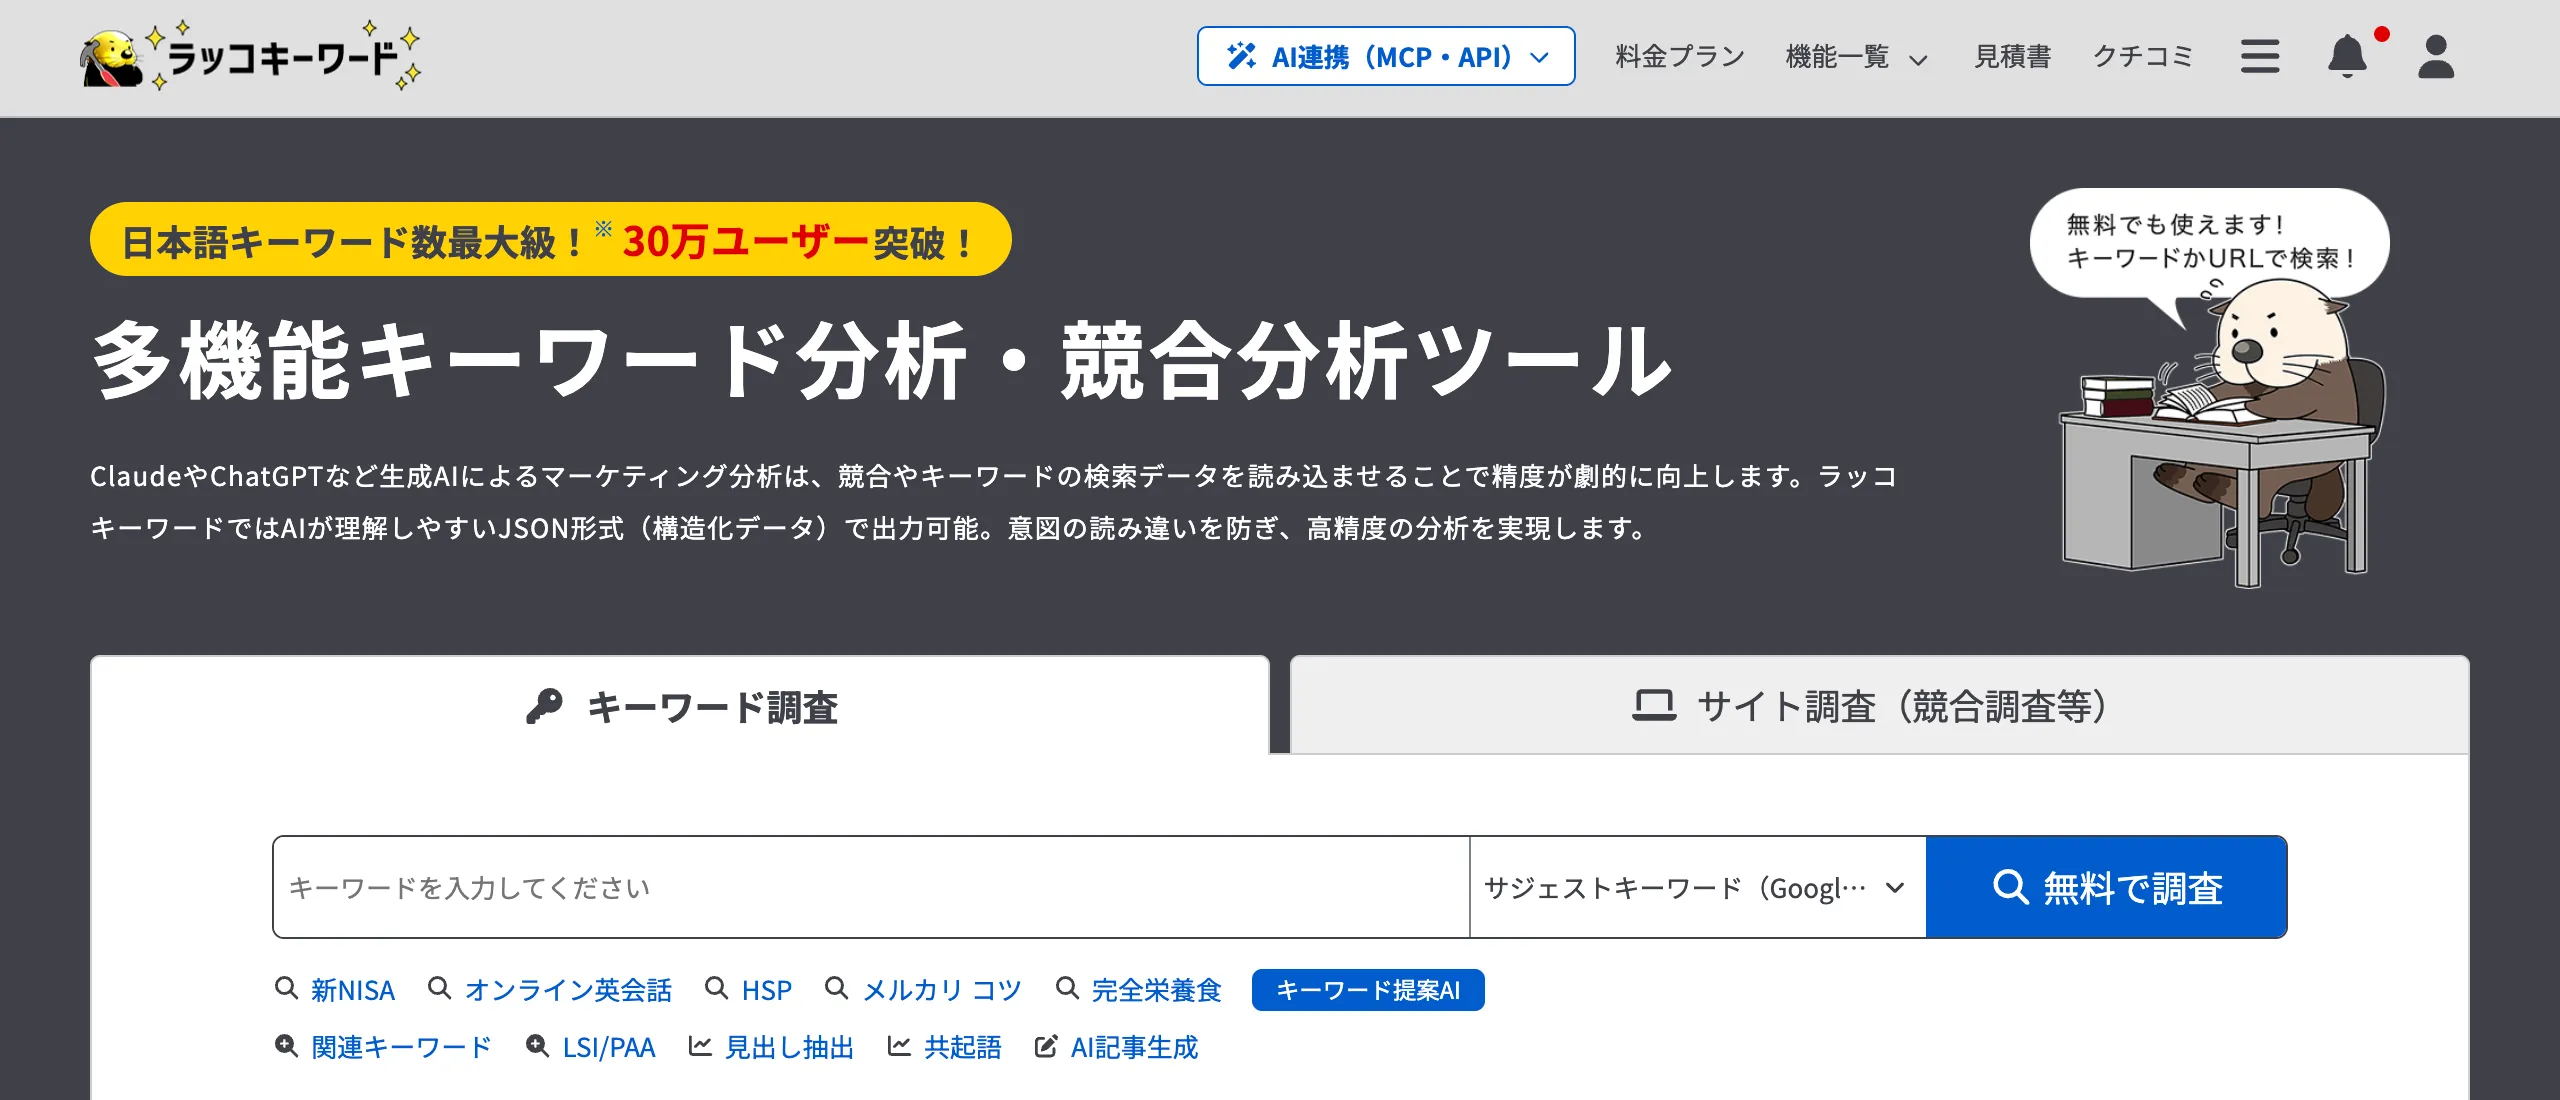Click the ラッコキーワード logo
2560x1100 pixels.
[x=251, y=56]
